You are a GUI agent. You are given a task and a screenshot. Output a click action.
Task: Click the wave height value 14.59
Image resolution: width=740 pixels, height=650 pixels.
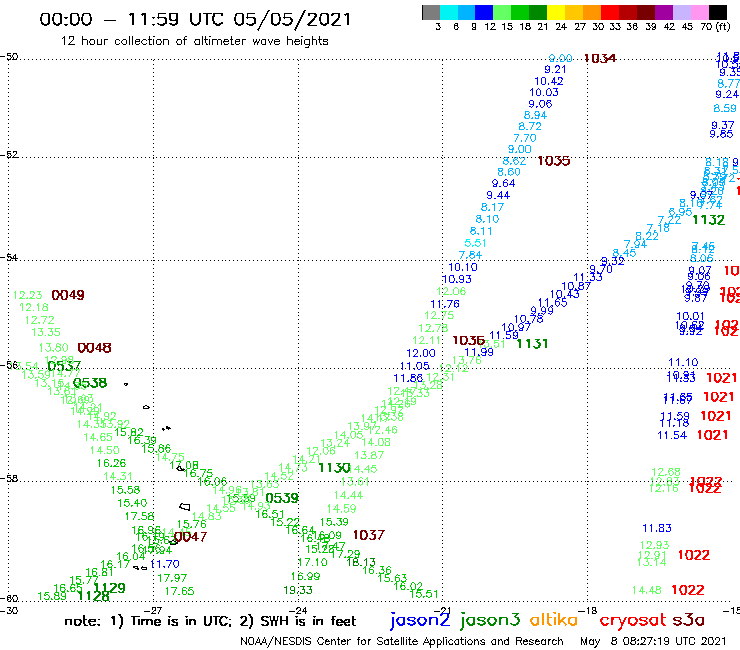[x=342, y=509]
